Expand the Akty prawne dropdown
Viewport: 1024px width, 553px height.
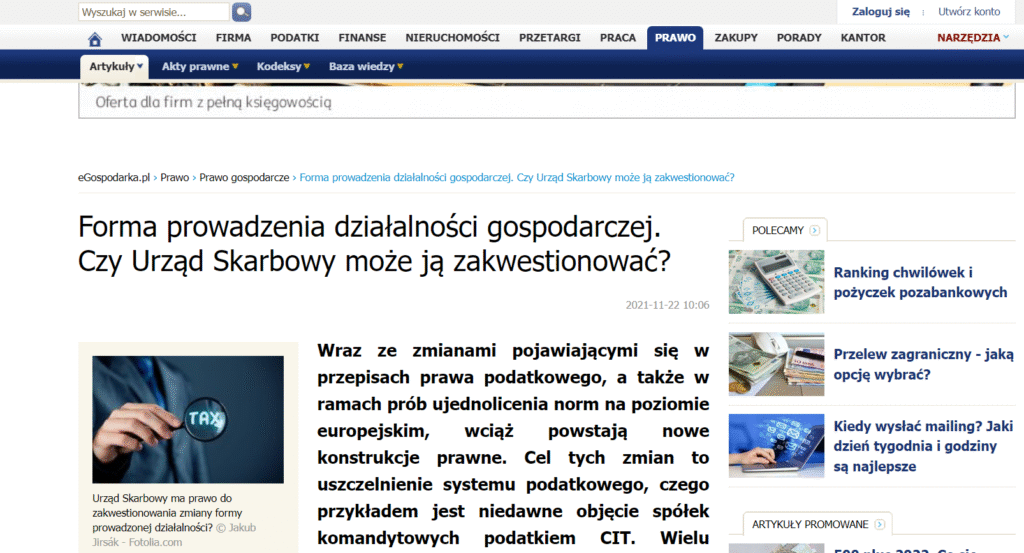pos(200,67)
